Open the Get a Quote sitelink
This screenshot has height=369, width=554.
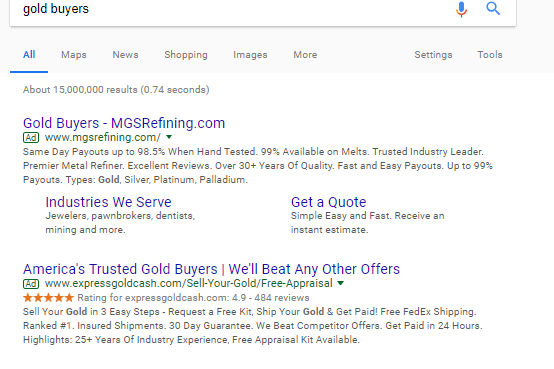pyautogui.click(x=329, y=202)
